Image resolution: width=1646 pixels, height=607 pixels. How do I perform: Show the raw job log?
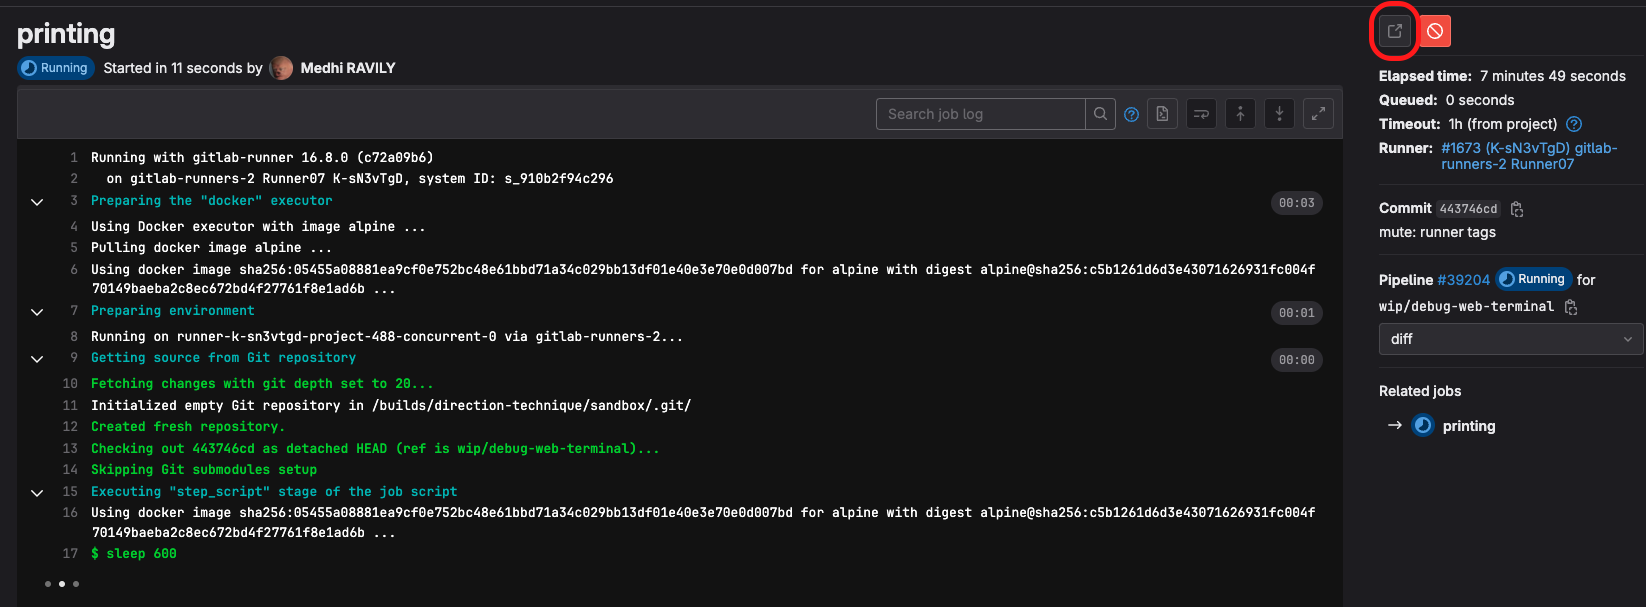[x=1162, y=114]
